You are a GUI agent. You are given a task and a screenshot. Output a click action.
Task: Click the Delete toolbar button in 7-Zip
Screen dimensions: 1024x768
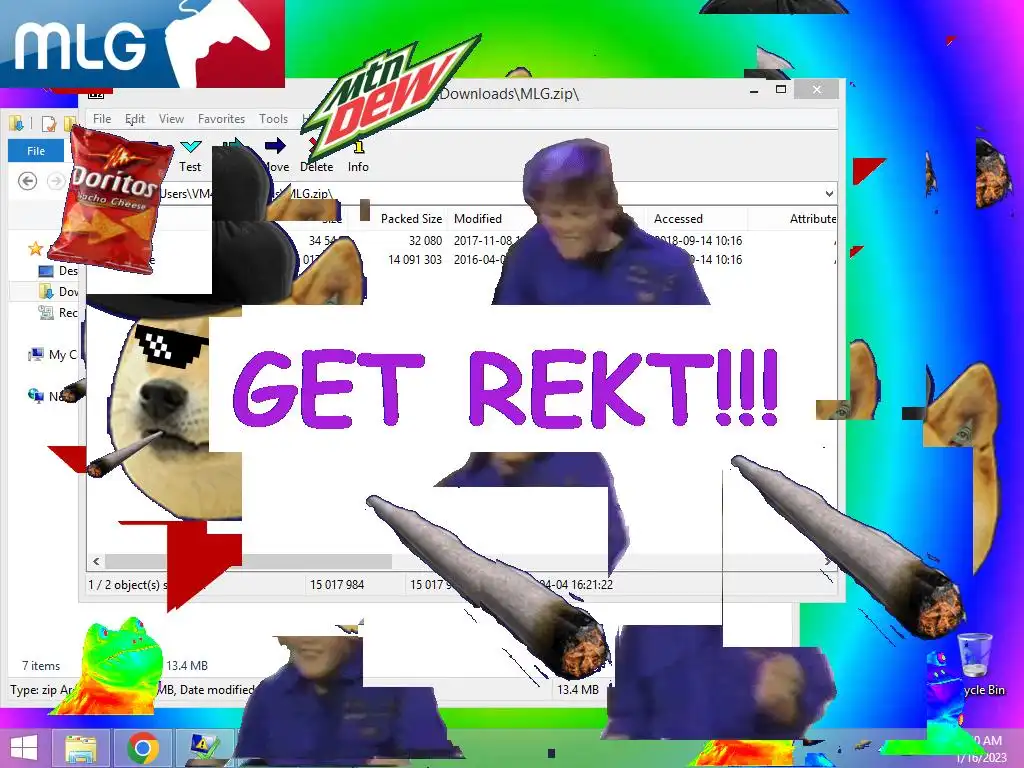(x=317, y=155)
